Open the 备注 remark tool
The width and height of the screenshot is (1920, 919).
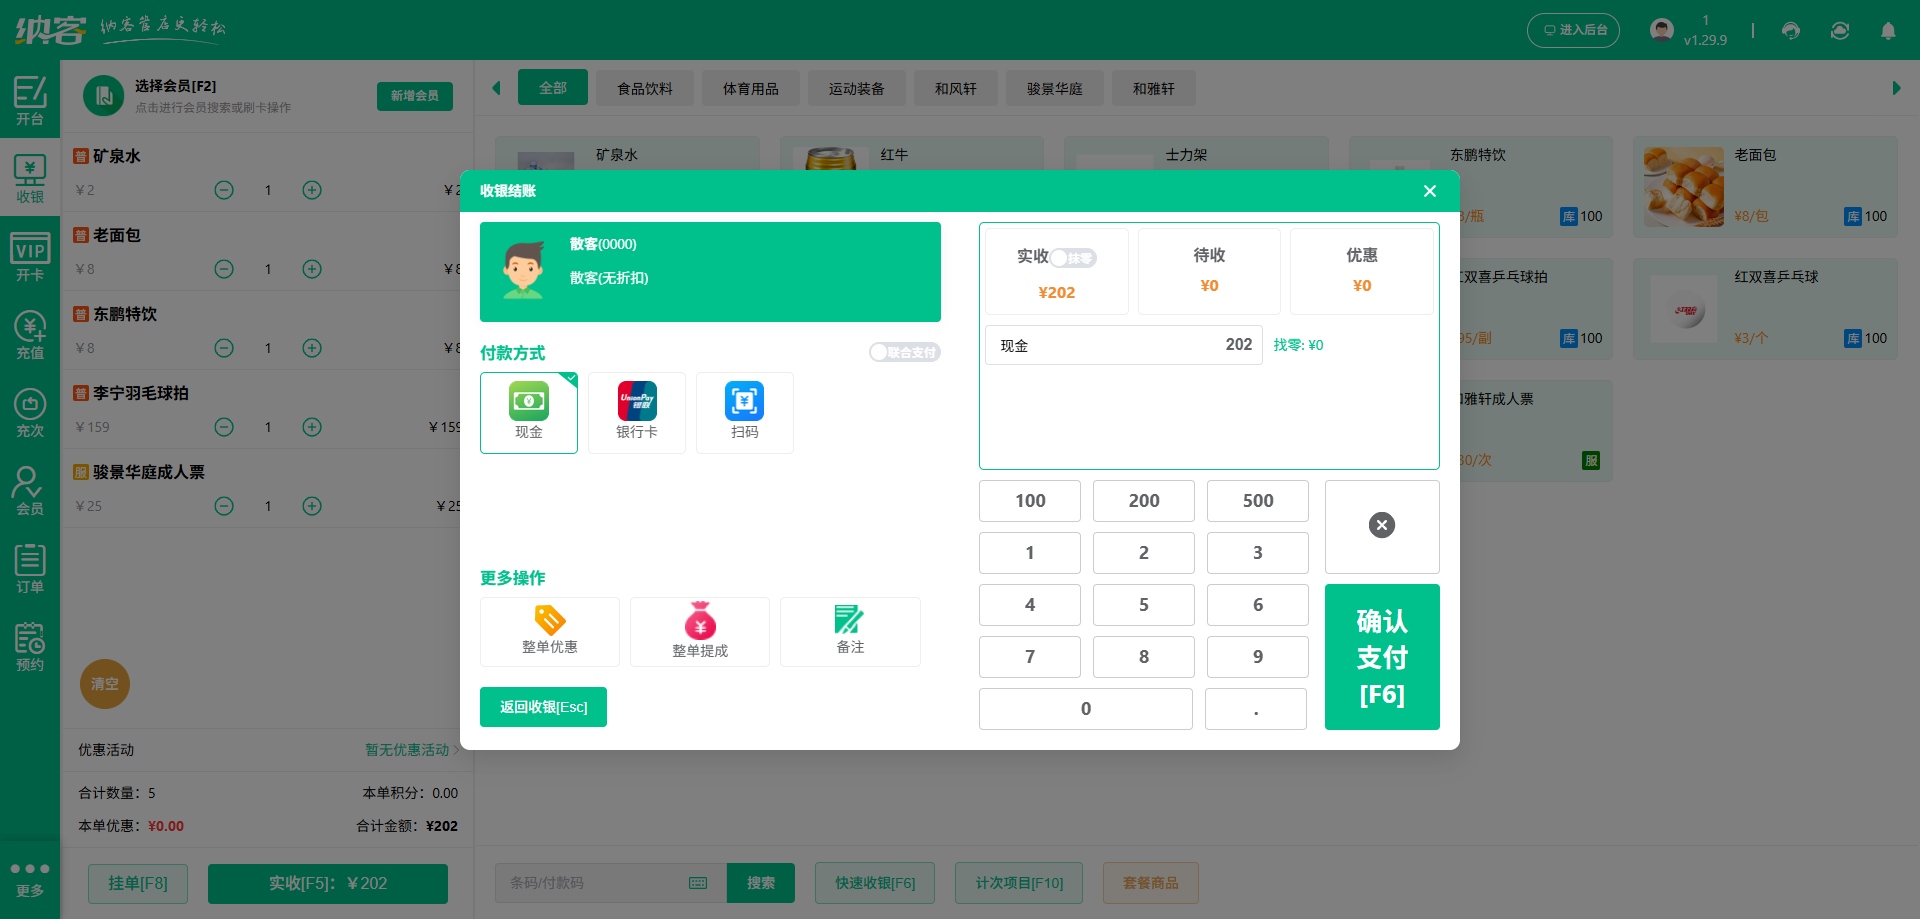pyautogui.click(x=849, y=631)
